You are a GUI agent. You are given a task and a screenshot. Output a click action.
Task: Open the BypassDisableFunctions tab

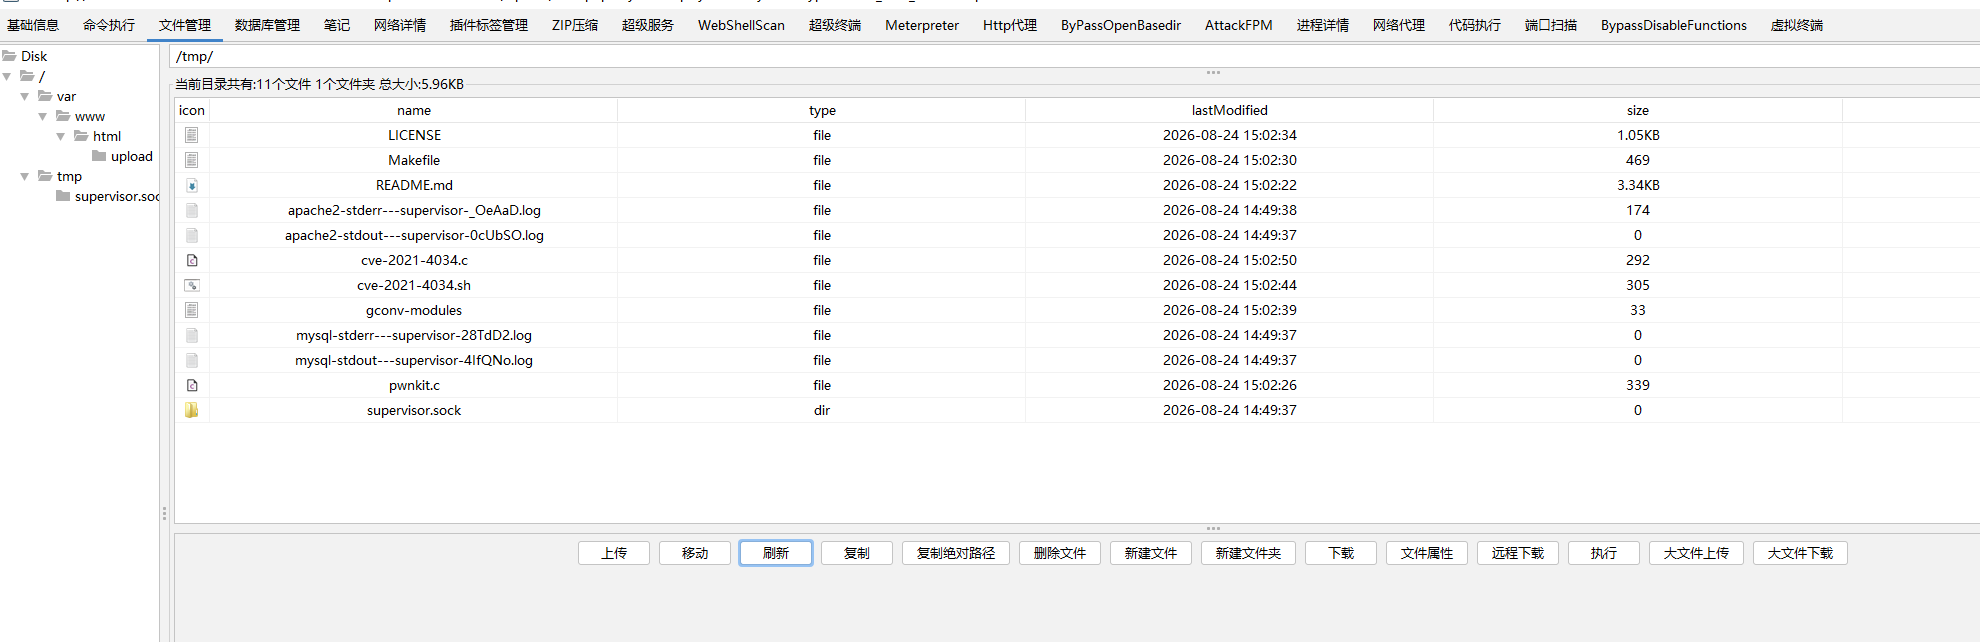[1674, 25]
